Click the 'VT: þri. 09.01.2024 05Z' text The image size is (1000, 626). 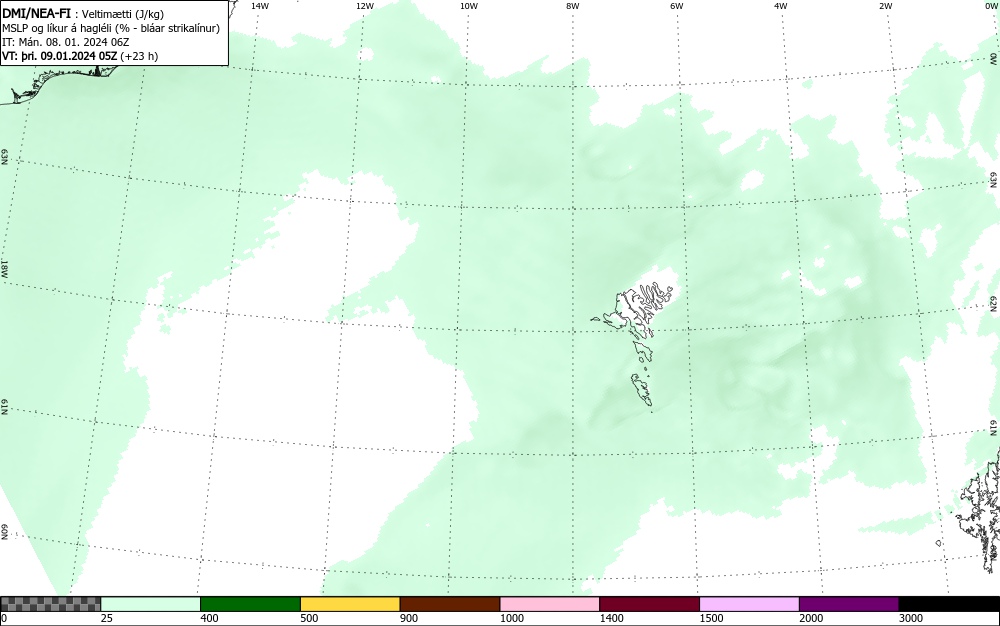click(x=59, y=56)
